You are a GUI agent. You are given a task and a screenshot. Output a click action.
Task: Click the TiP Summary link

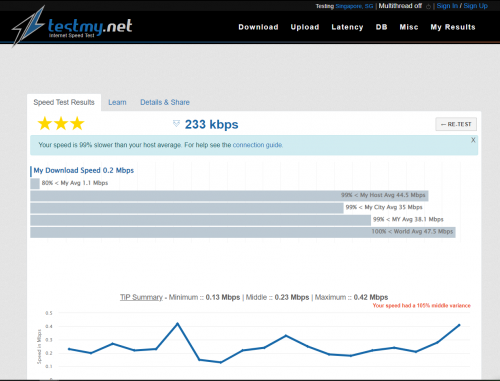[x=141, y=297]
